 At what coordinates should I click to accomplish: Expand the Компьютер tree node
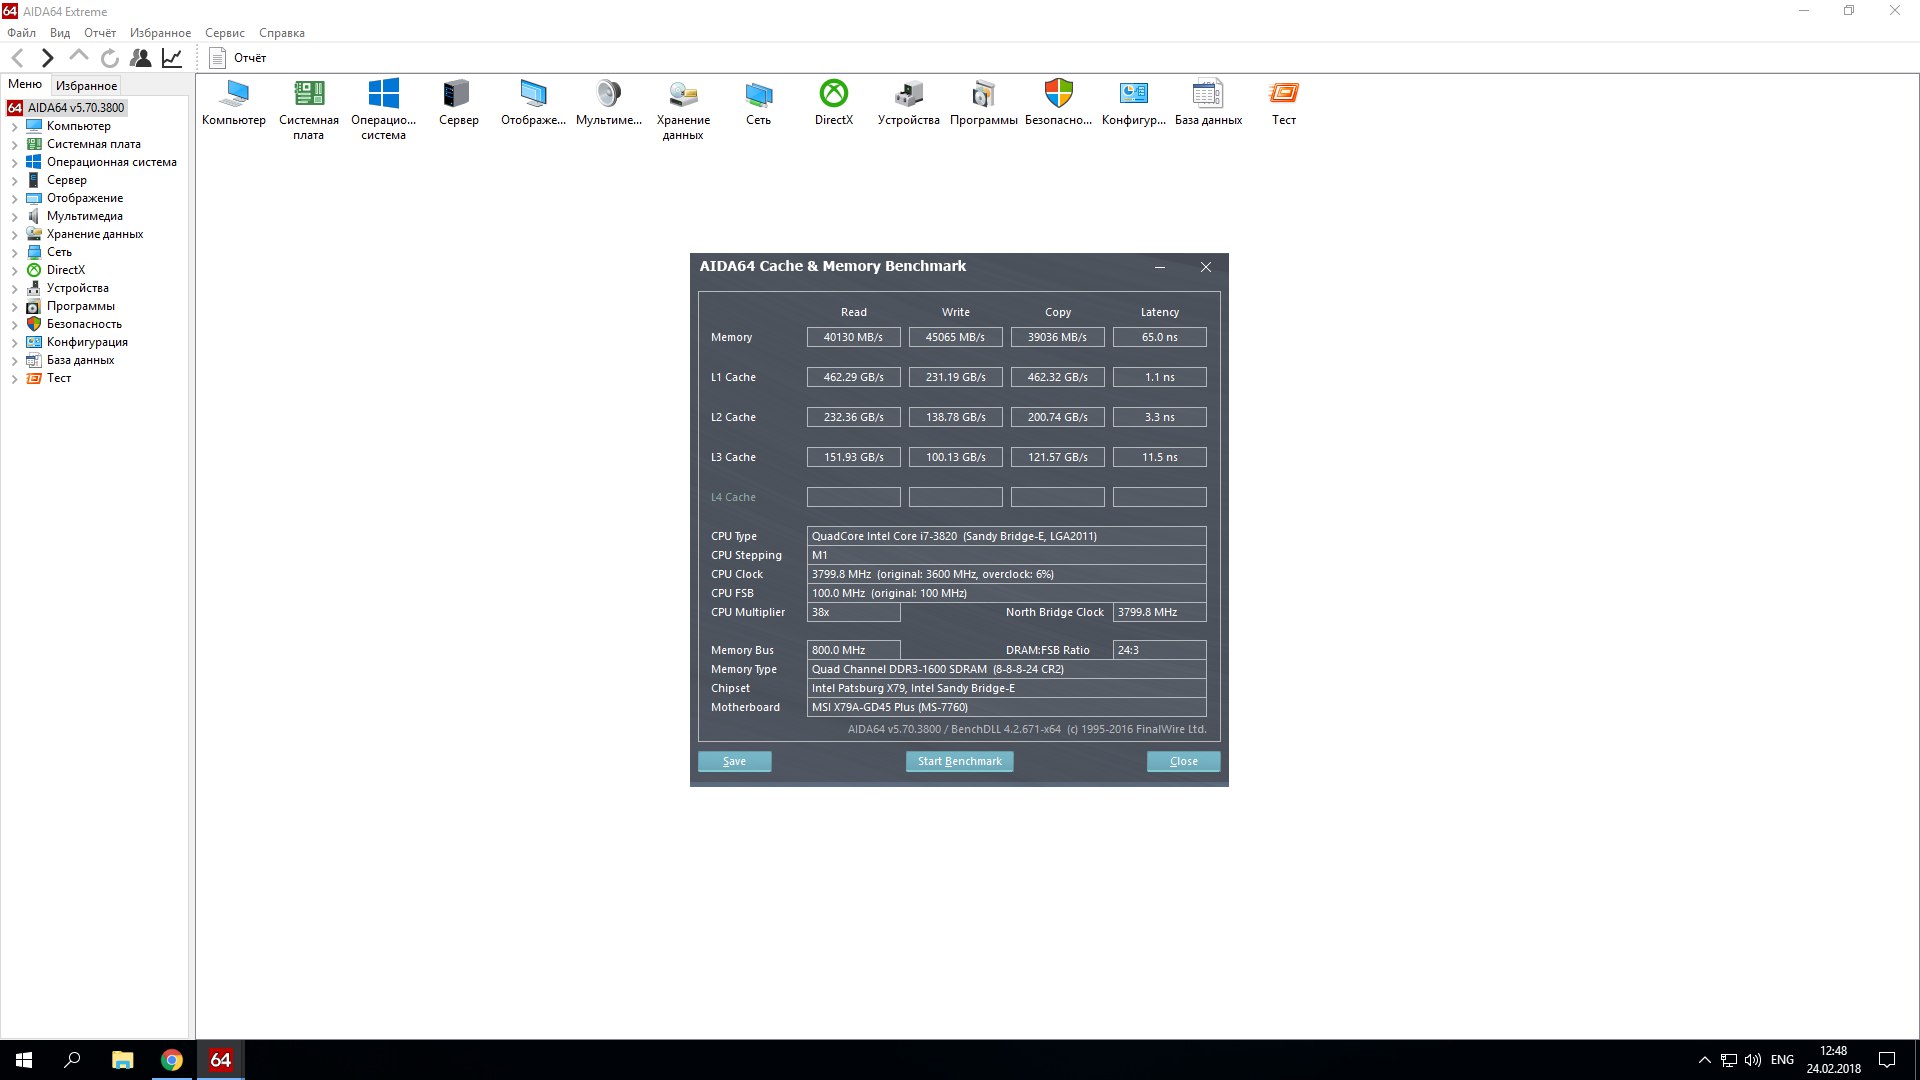click(x=14, y=127)
